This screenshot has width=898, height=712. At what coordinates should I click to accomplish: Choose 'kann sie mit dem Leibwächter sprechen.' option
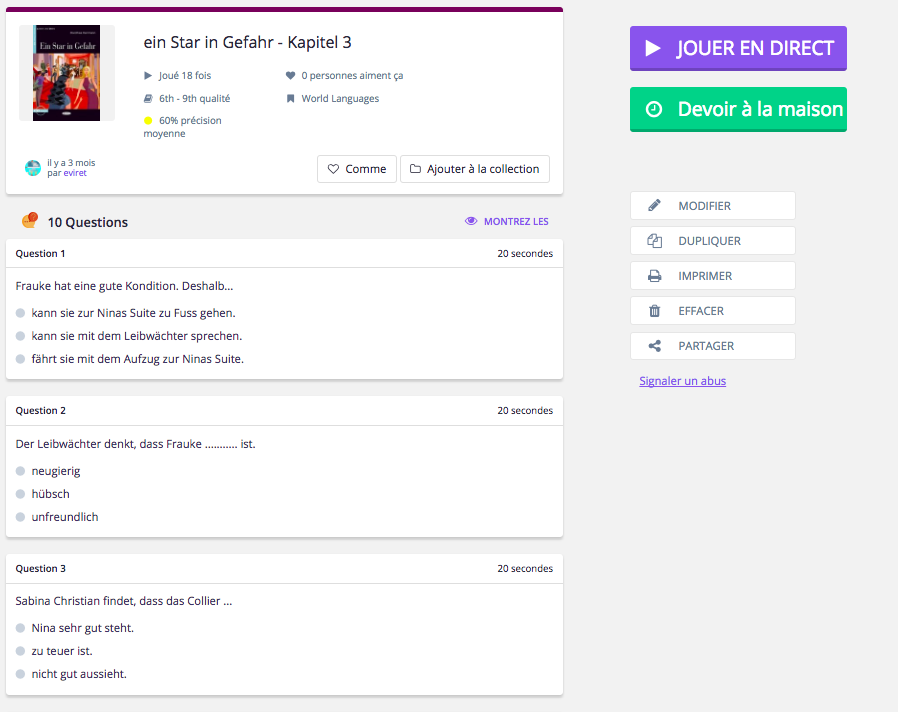tap(21, 336)
